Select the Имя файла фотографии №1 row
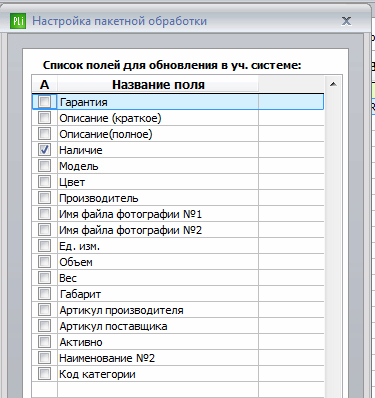Viewport: 375px width, 398px height. [178, 213]
